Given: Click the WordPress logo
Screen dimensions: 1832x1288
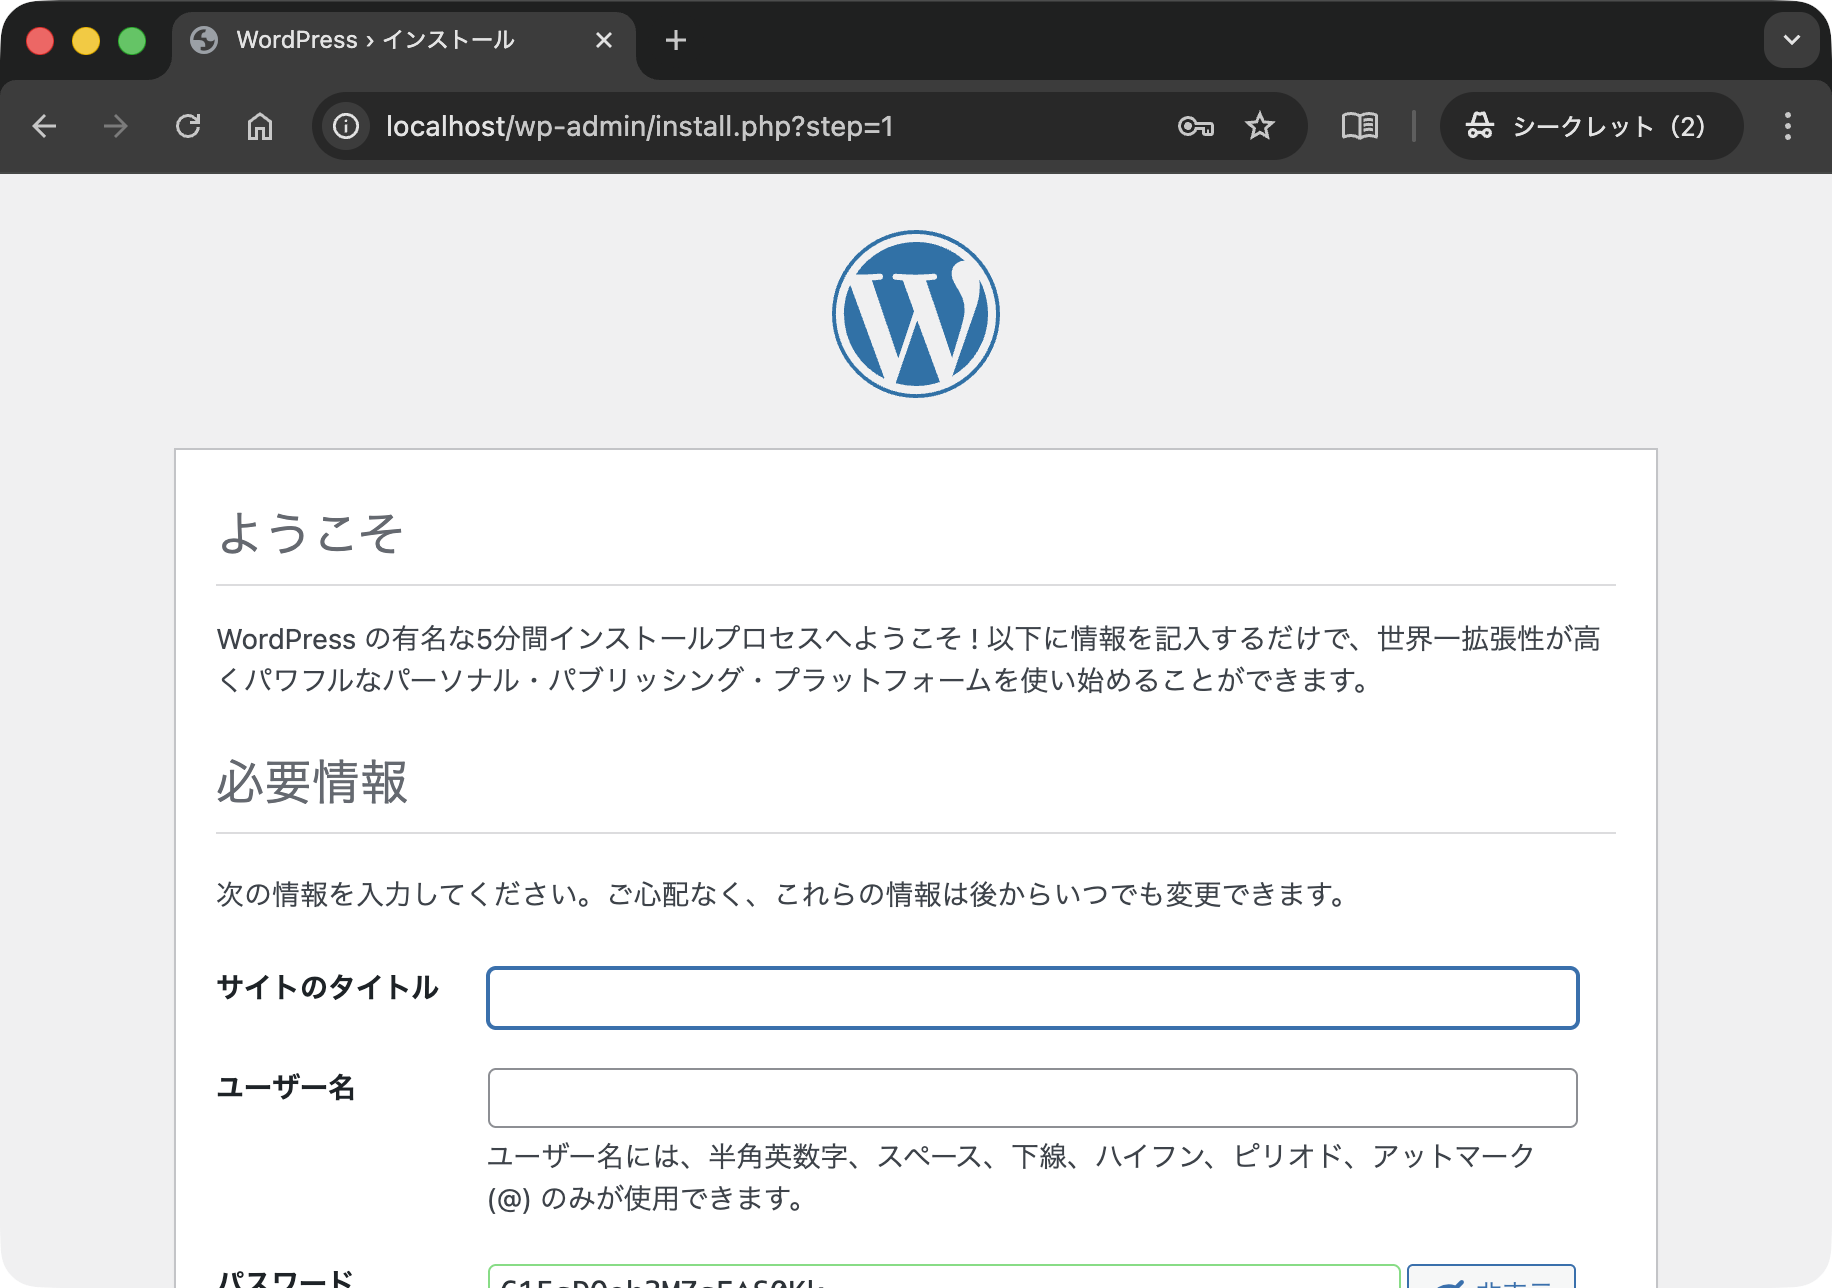Looking at the screenshot, I should coord(915,314).
